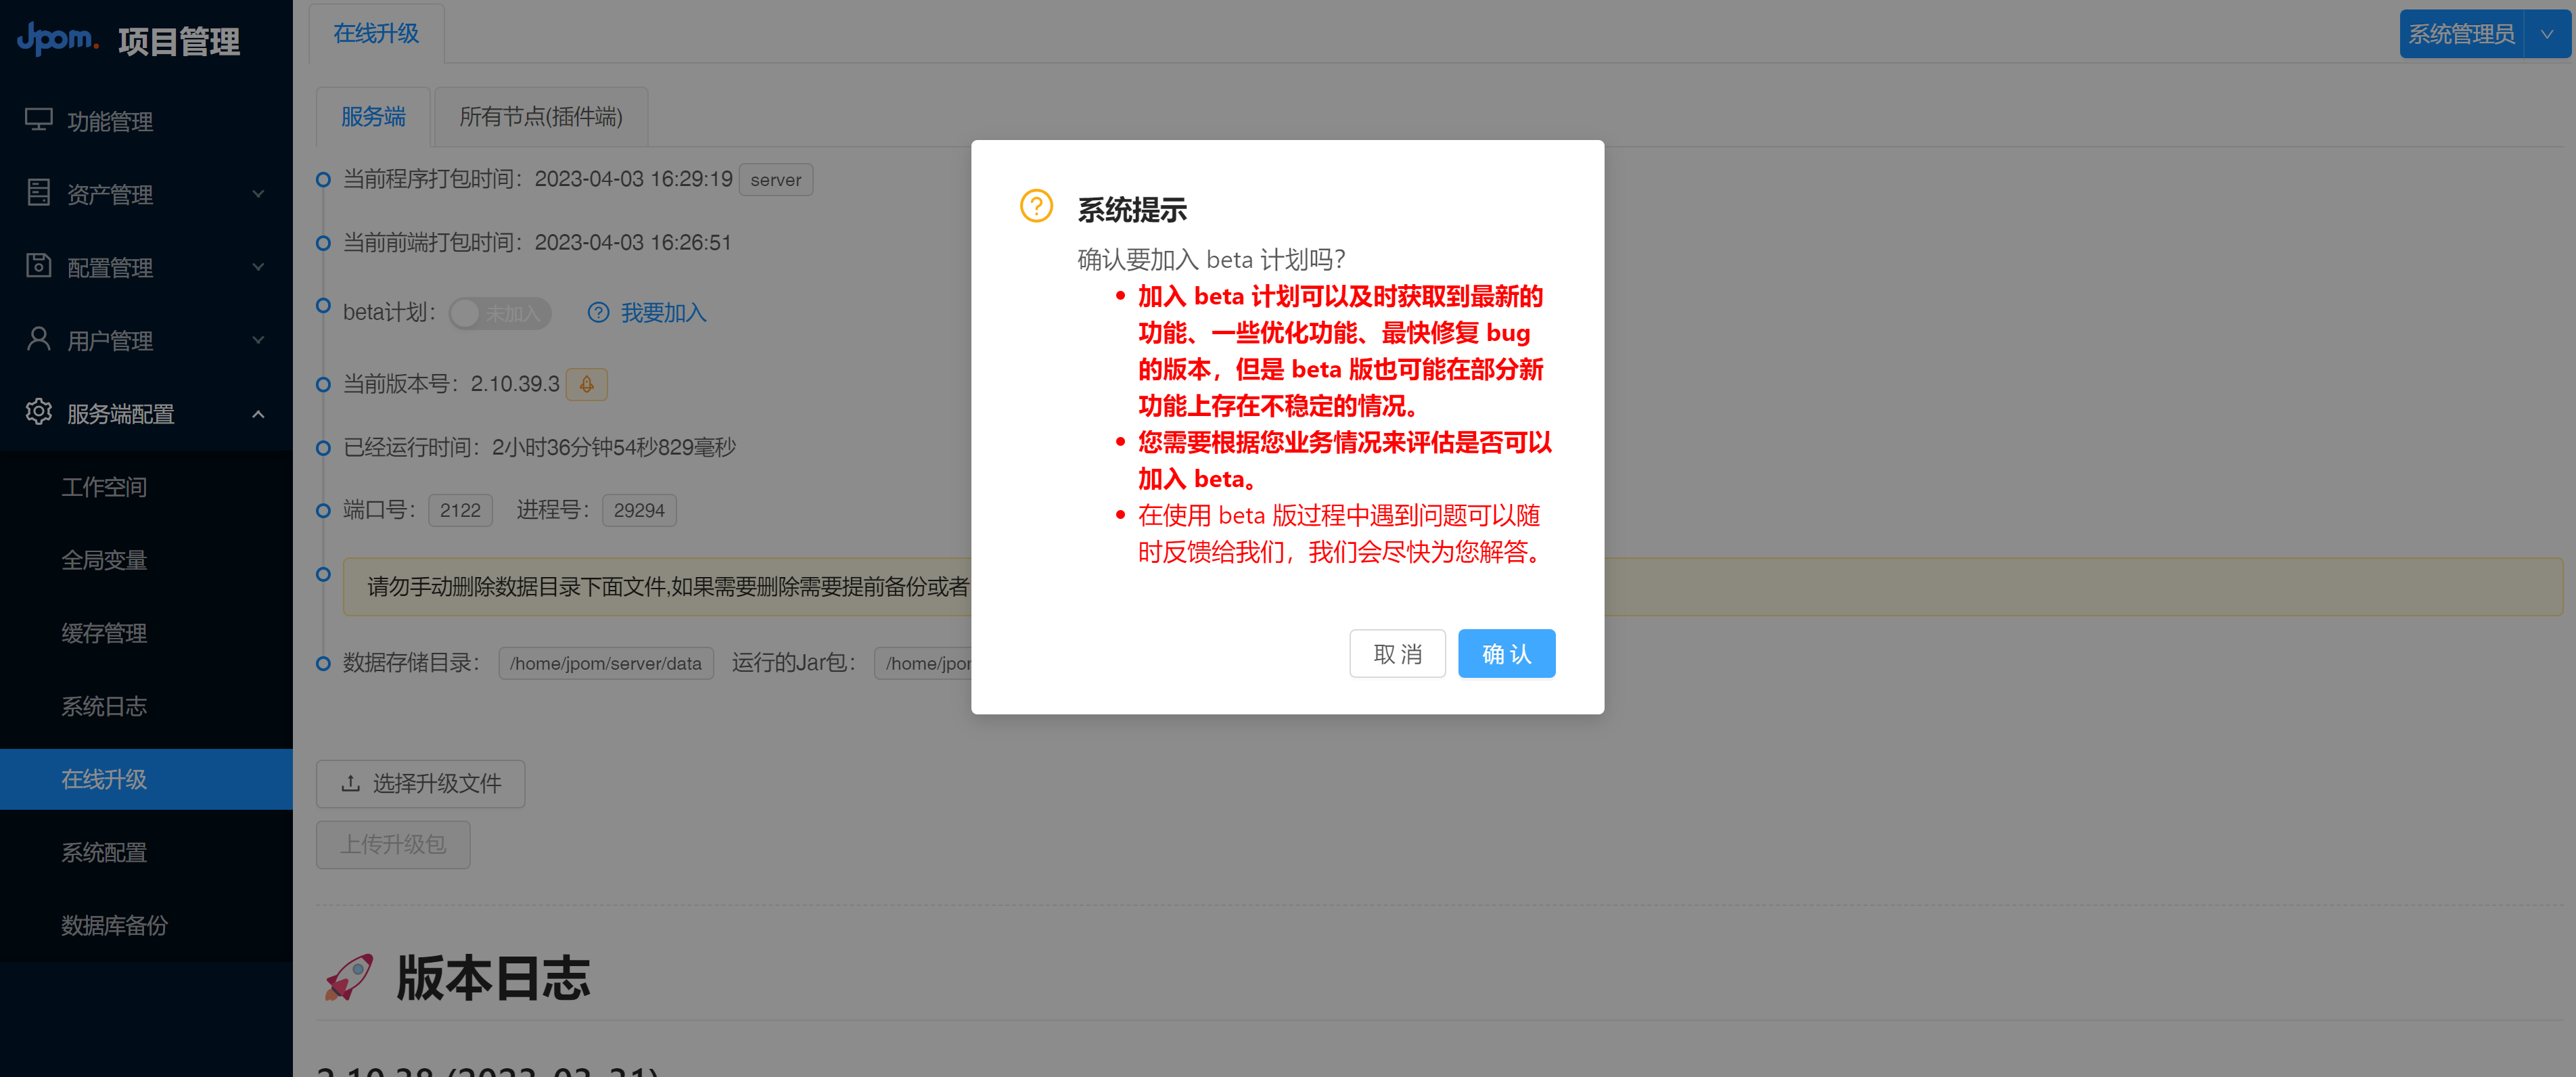
Task: Click the 功能管理 monitor icon in sidebar
Action: click(38, 120)
